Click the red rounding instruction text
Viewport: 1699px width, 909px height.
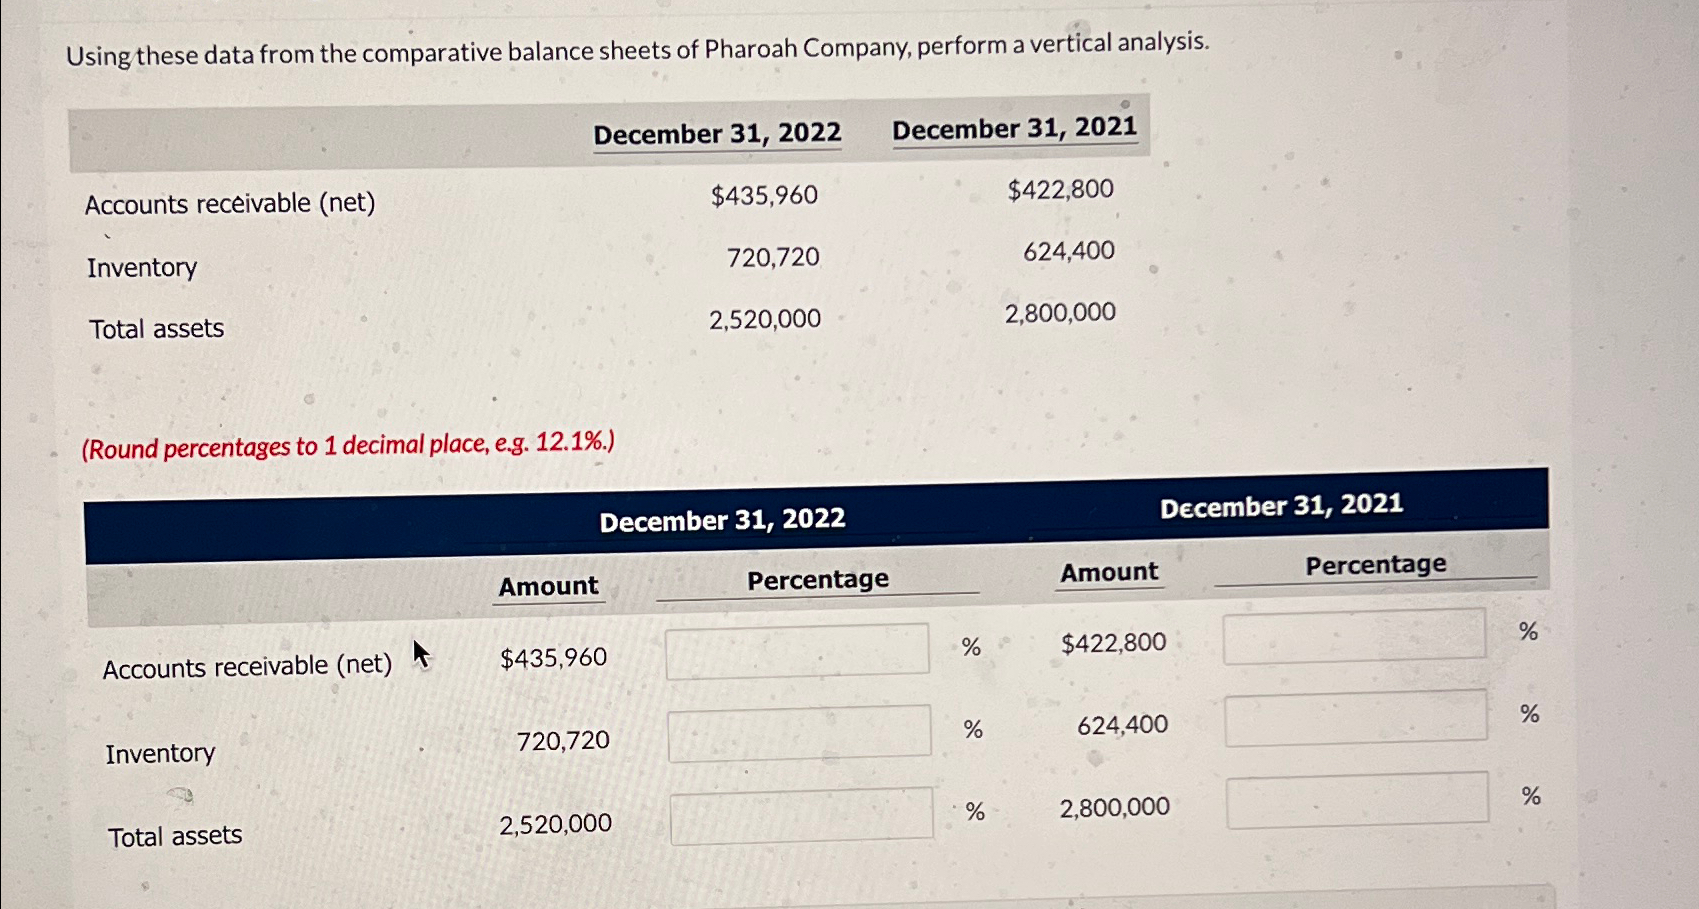(349, 445)
